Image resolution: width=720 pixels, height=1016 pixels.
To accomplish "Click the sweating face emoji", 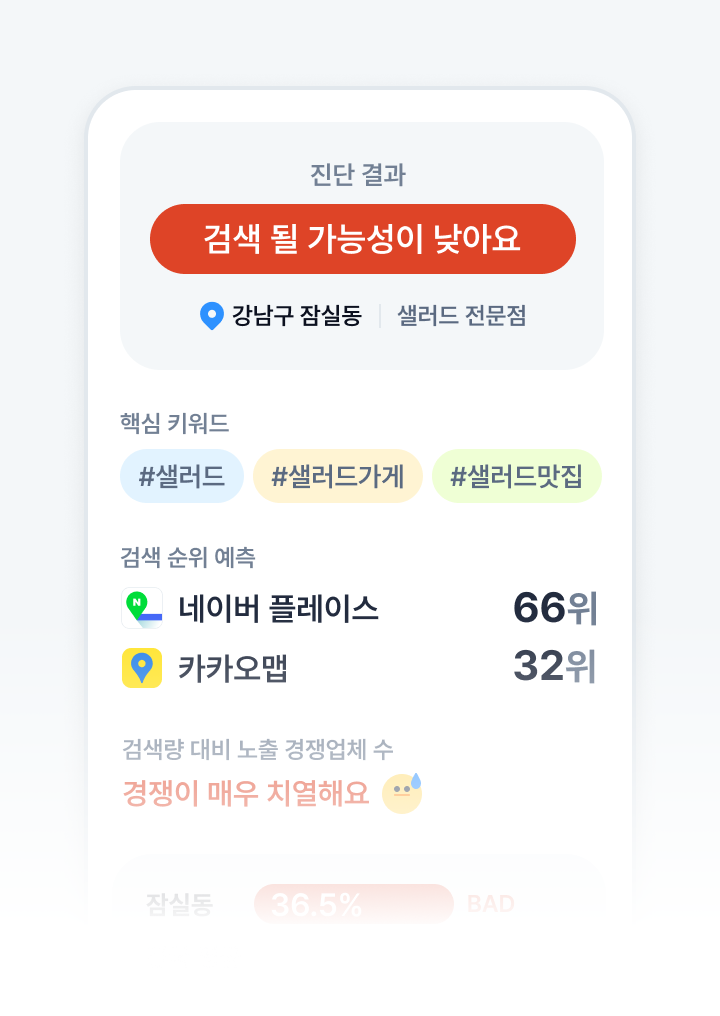I will (x=402, y=793).
